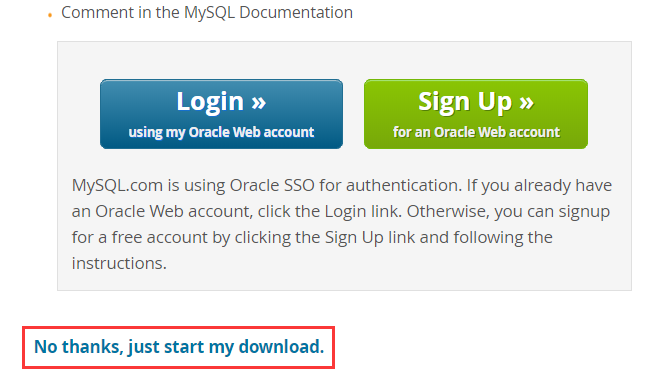661x386 pixels.
Task: Click the word 'instructions.' ending the paragraph
Action: click(119, 263)
